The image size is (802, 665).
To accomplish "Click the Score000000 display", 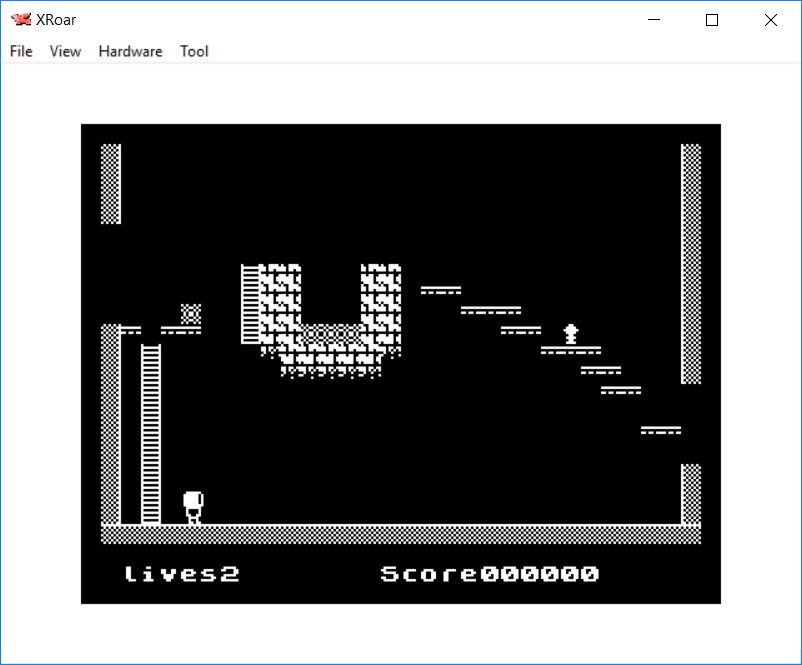I will click(x=489, y=574).
